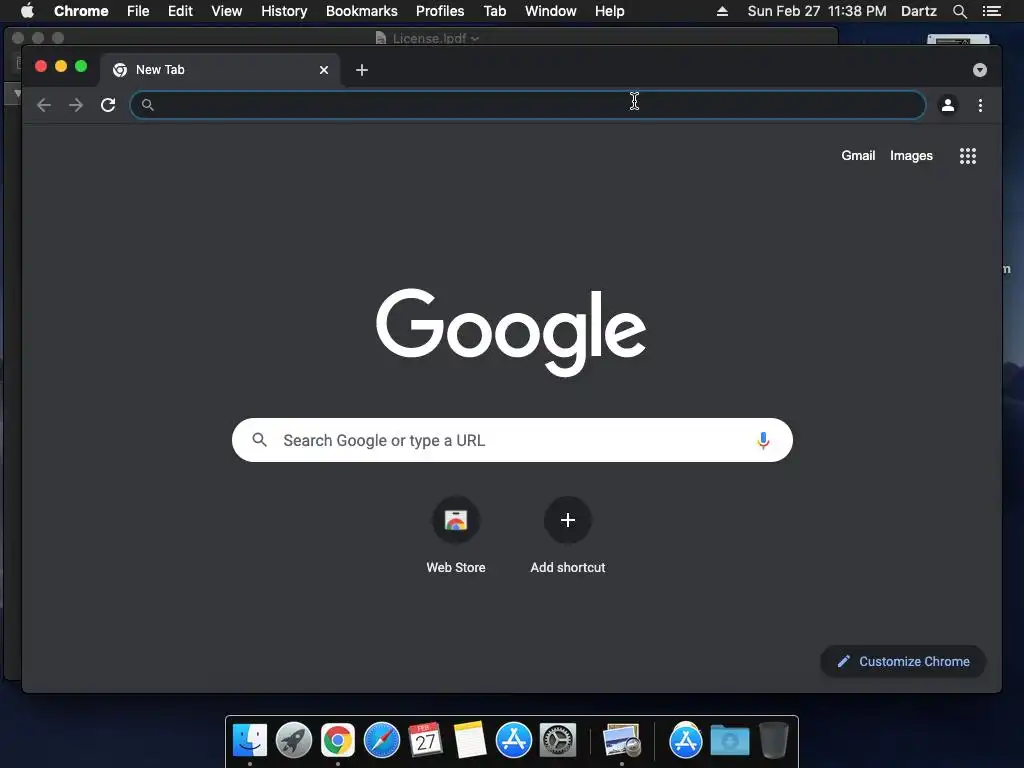Open Spotlight search in menu bar
The image size is (1024, 768).
[x=959, y=11]
